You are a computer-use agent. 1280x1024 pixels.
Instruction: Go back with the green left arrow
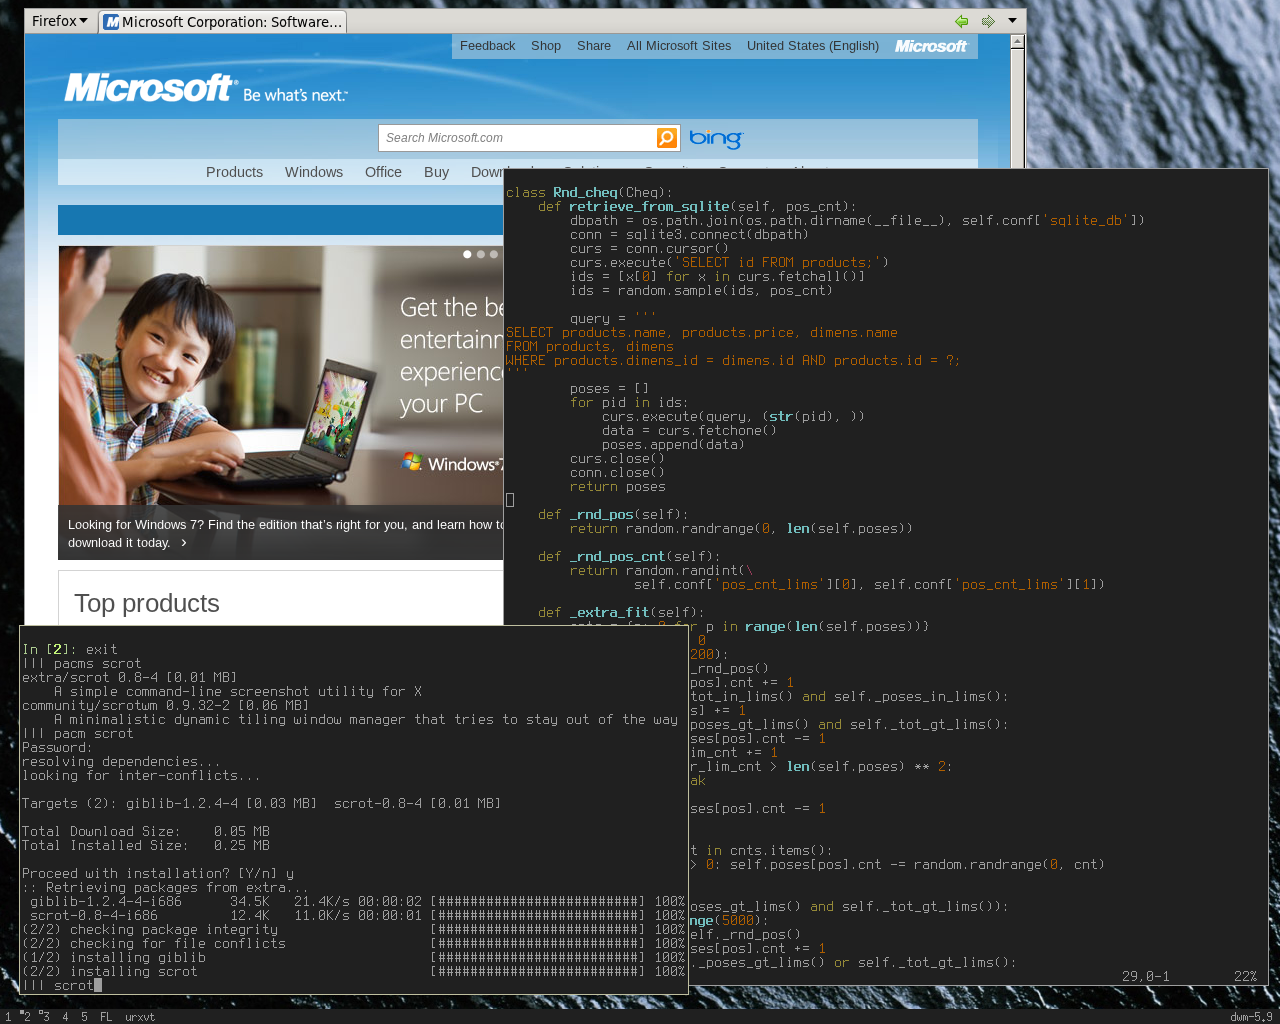(x=962, y=21)
